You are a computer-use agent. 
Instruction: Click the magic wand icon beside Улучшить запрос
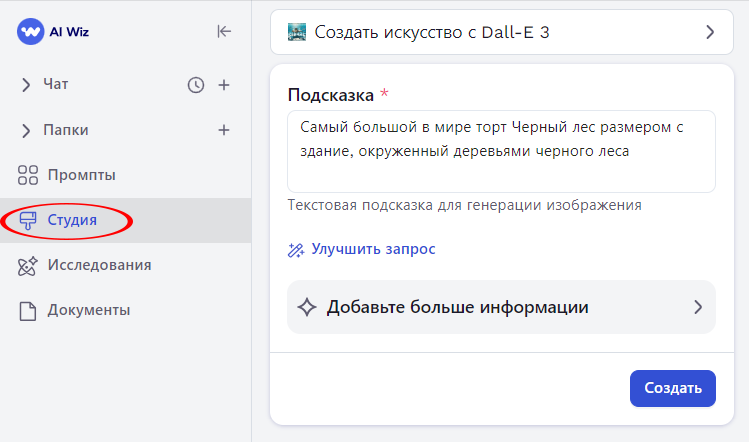coord(296,249)
